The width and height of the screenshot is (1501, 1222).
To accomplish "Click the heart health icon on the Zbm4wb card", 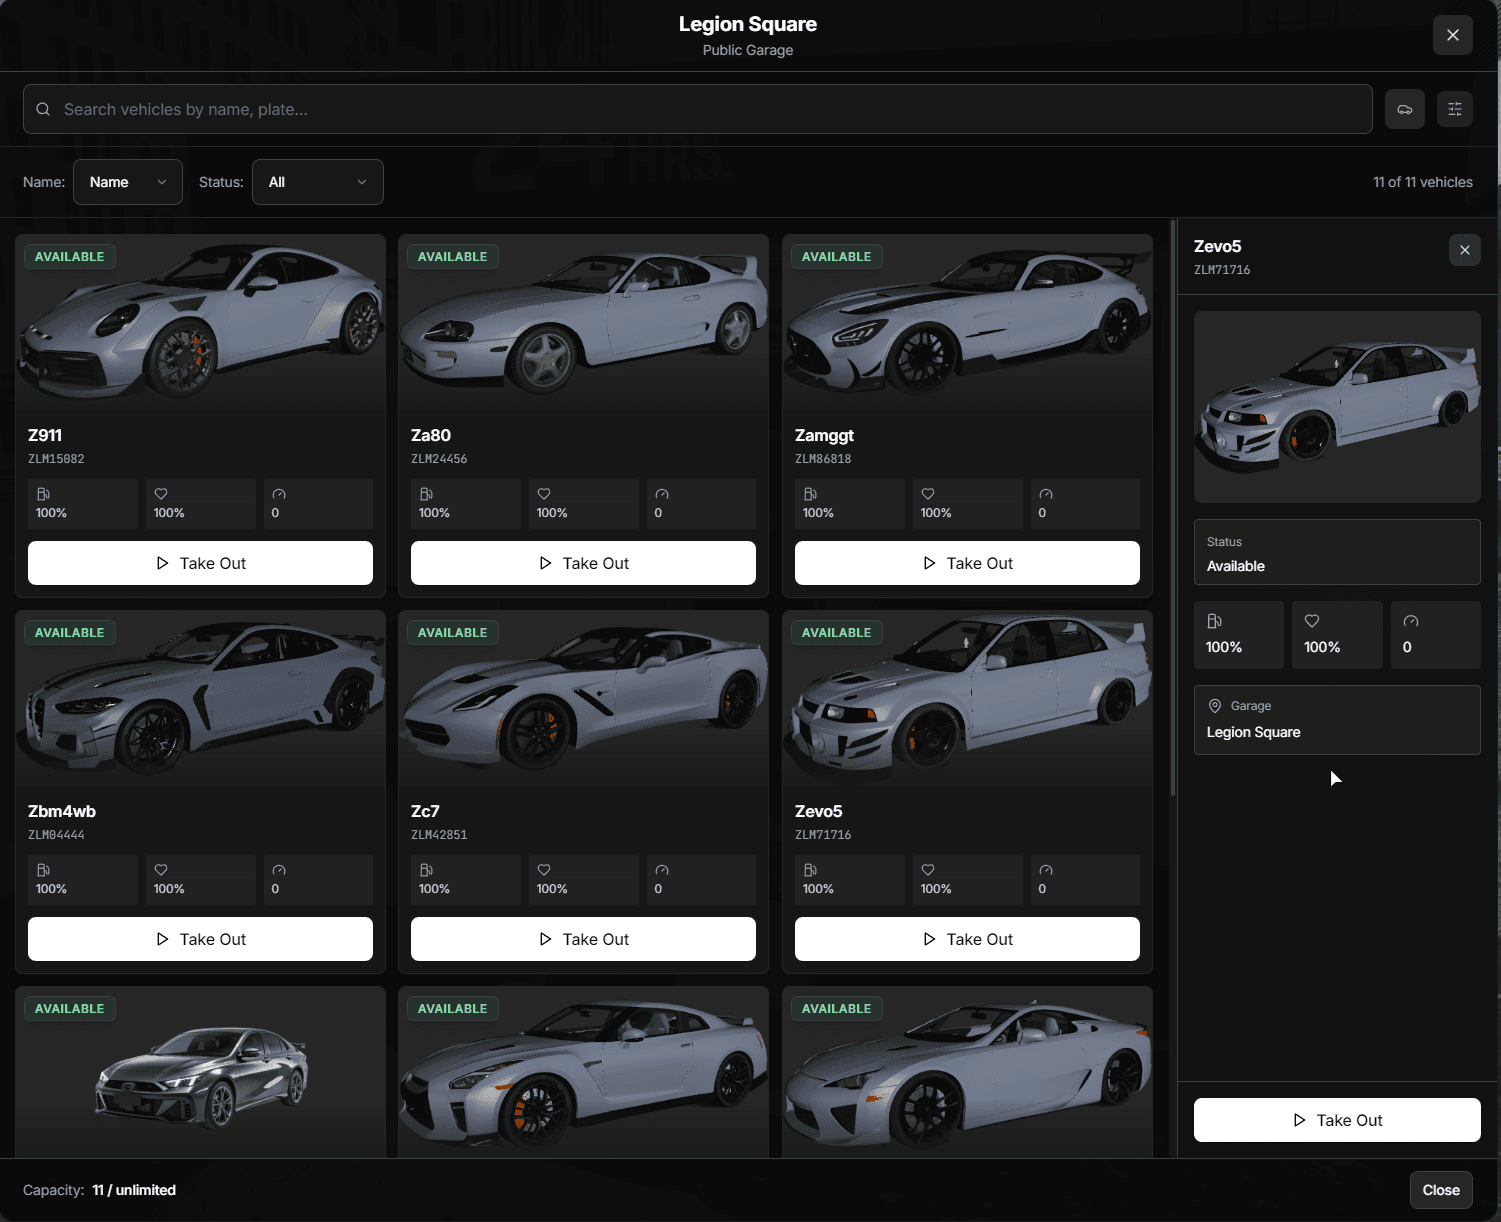I will (161, 870).
